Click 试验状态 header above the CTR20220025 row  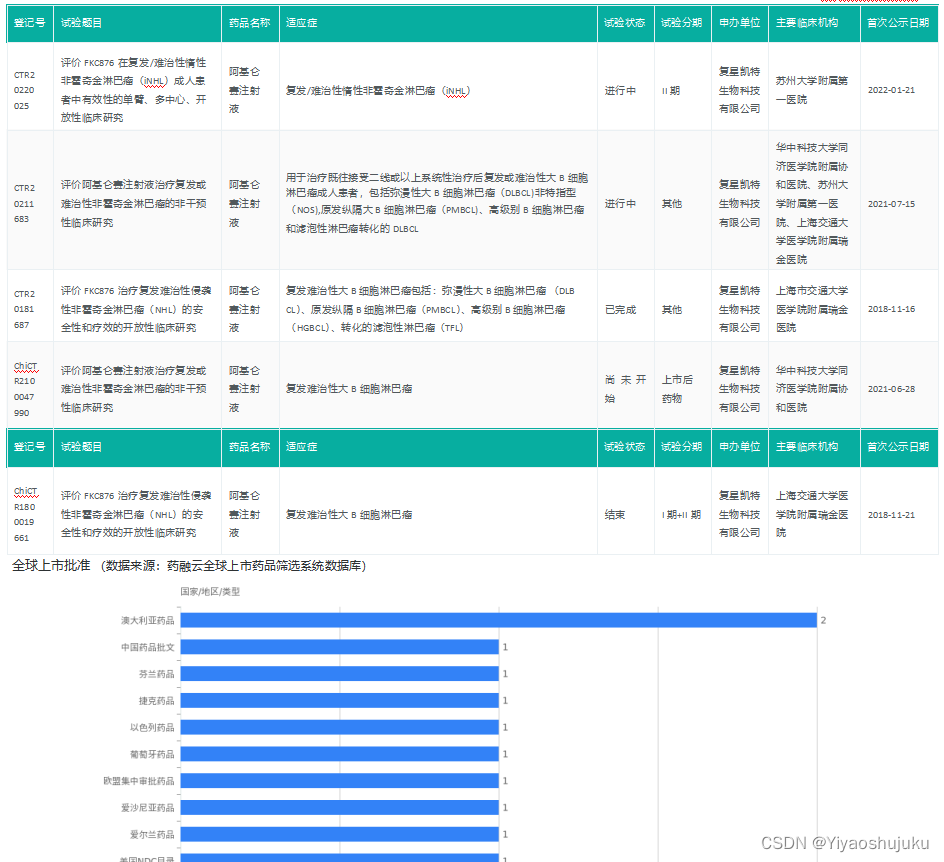[624, 23]
